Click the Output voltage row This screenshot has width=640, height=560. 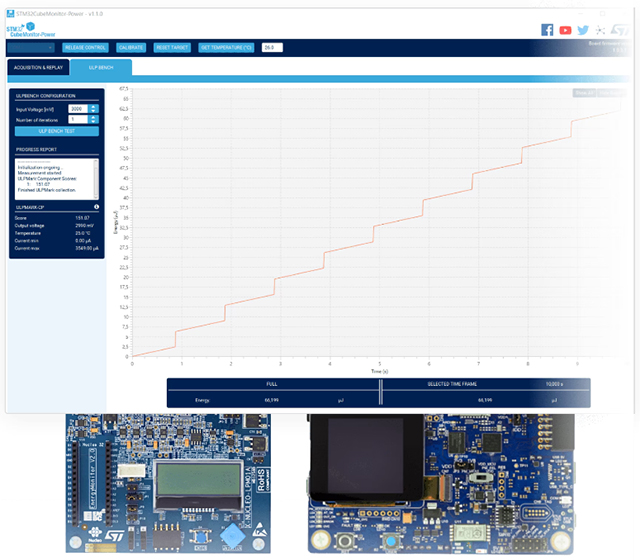[55, 226]
